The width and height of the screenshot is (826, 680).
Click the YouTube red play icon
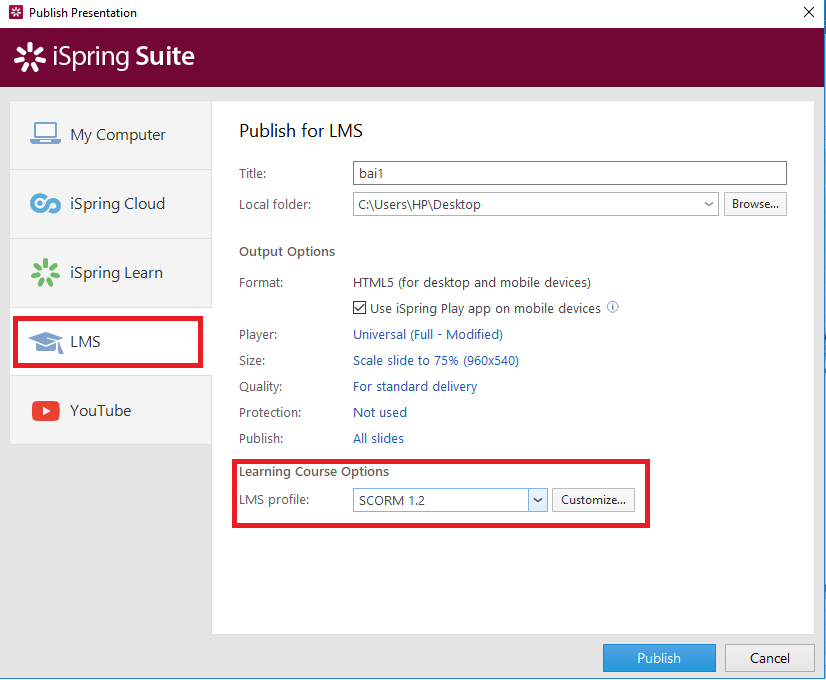46,411
